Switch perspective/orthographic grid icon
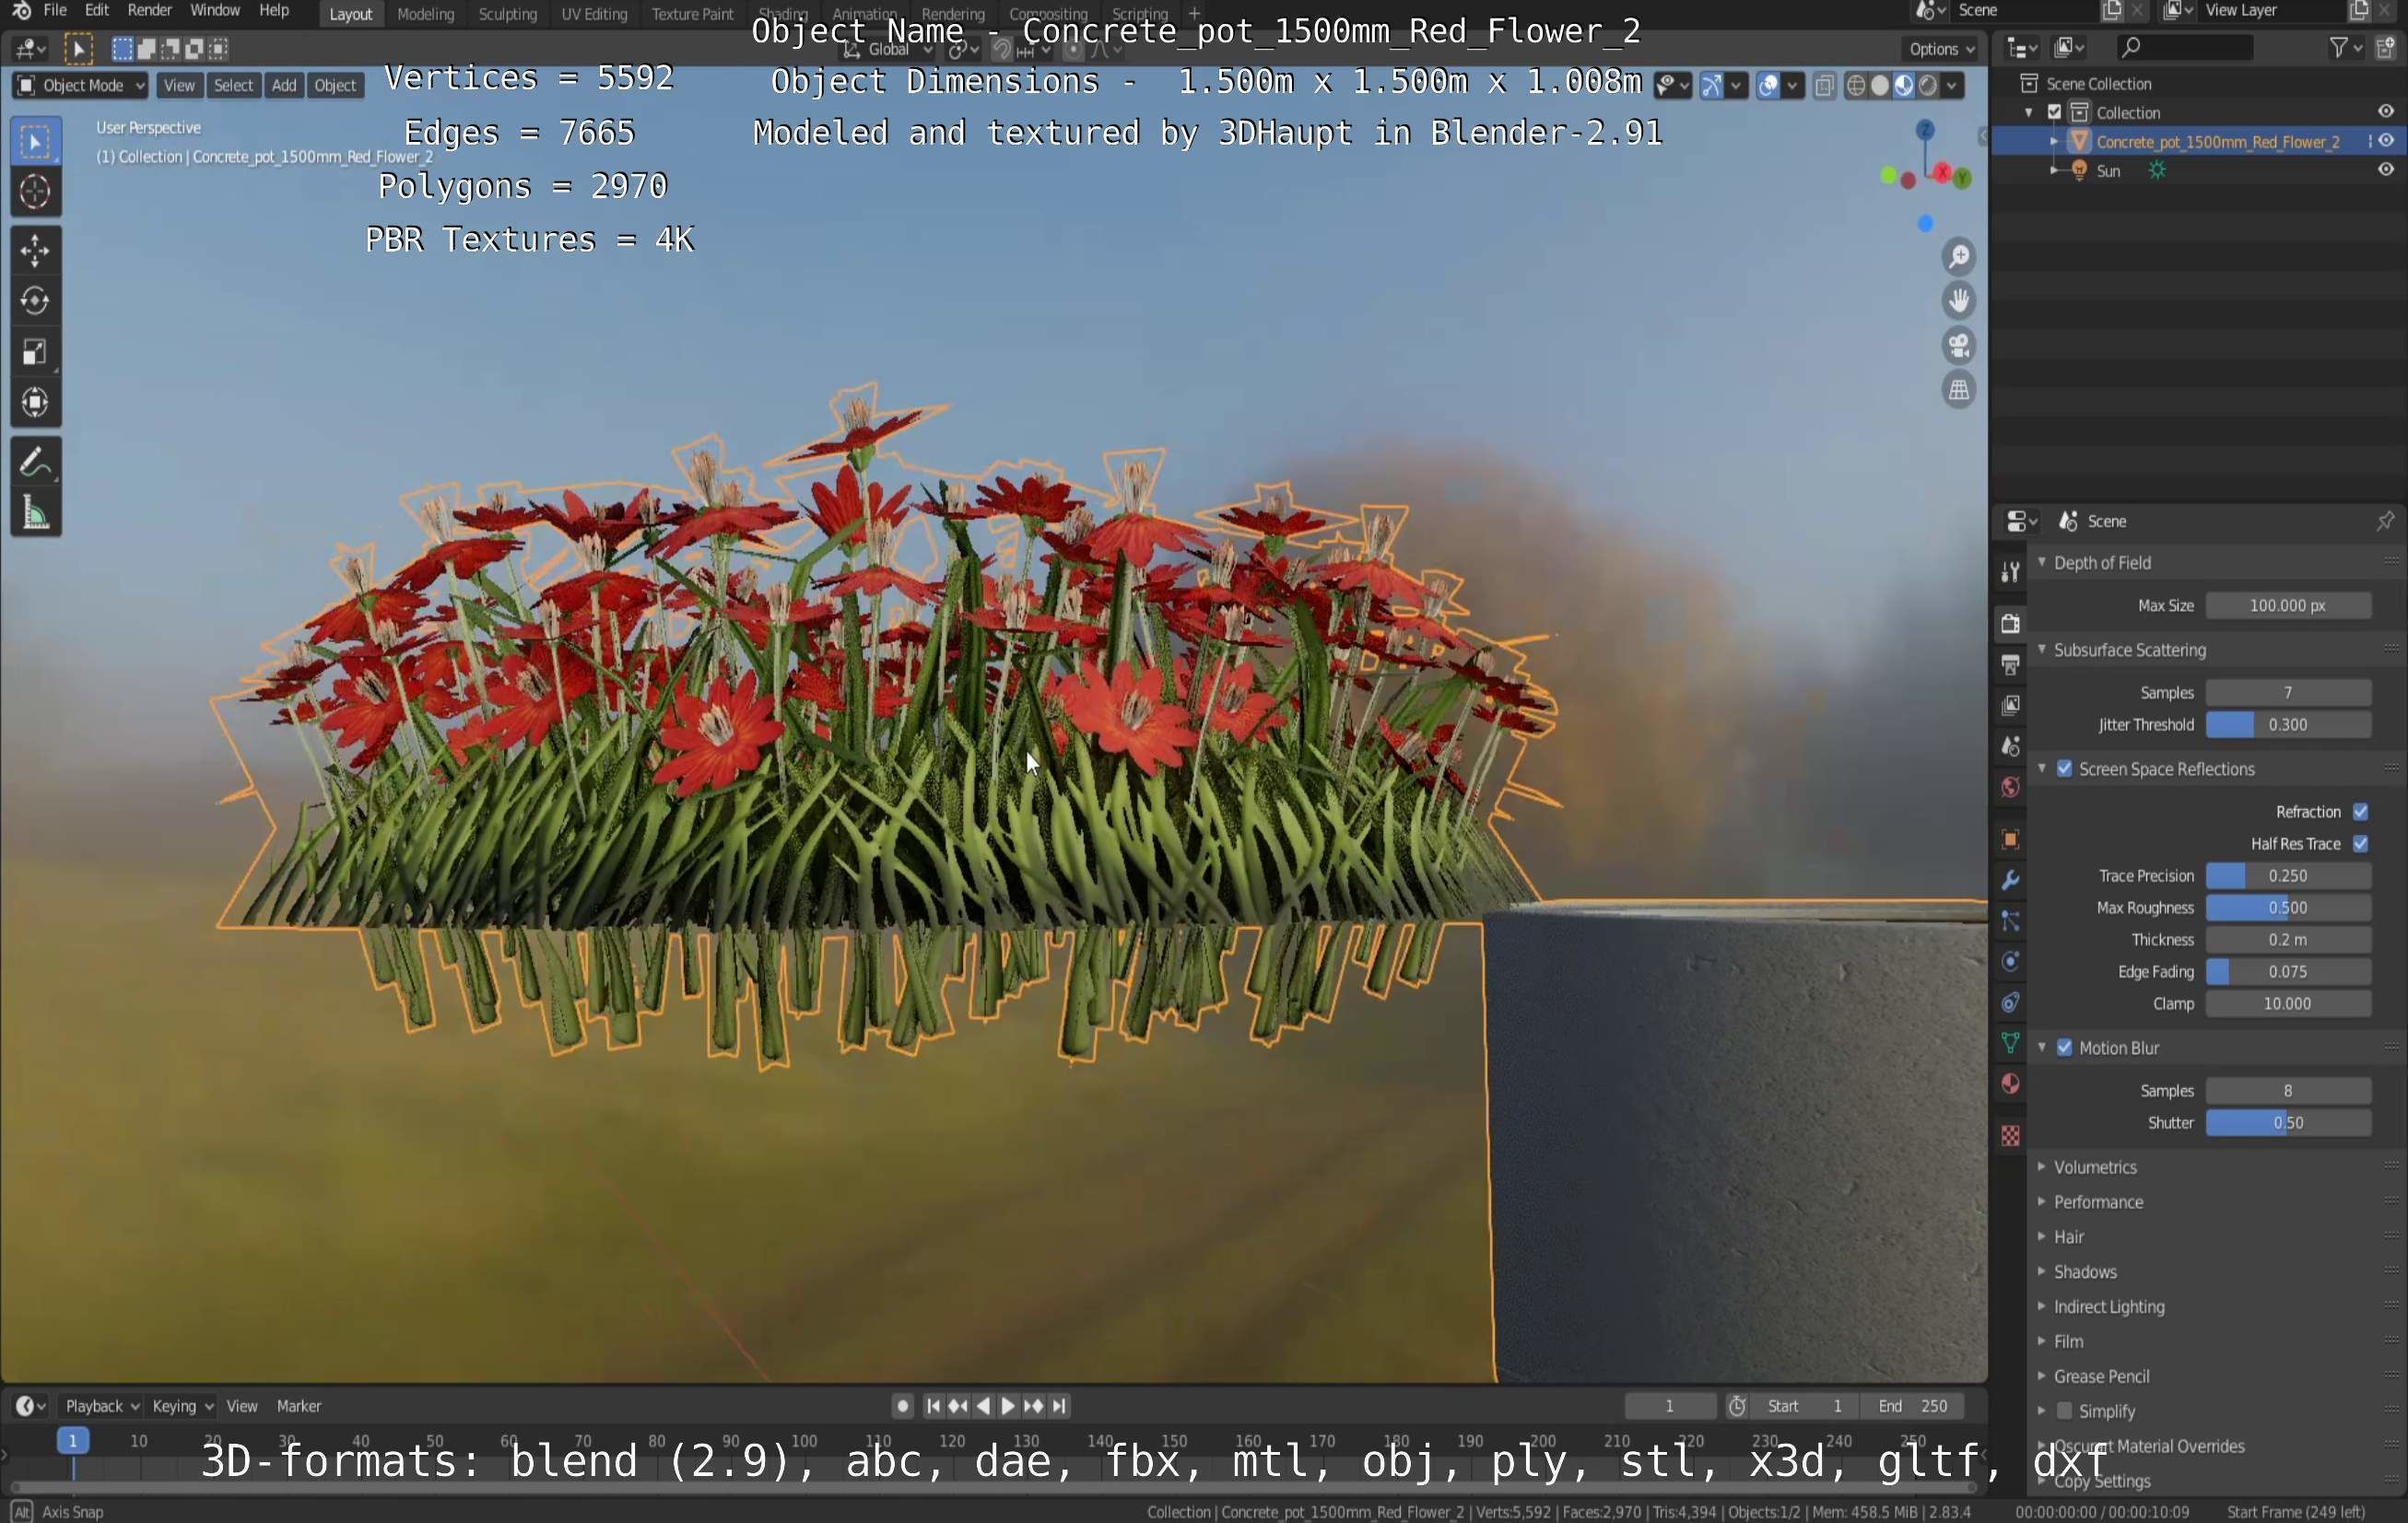The width and height of the screenshot is (2408, 1523). [x=1958, y=390]
